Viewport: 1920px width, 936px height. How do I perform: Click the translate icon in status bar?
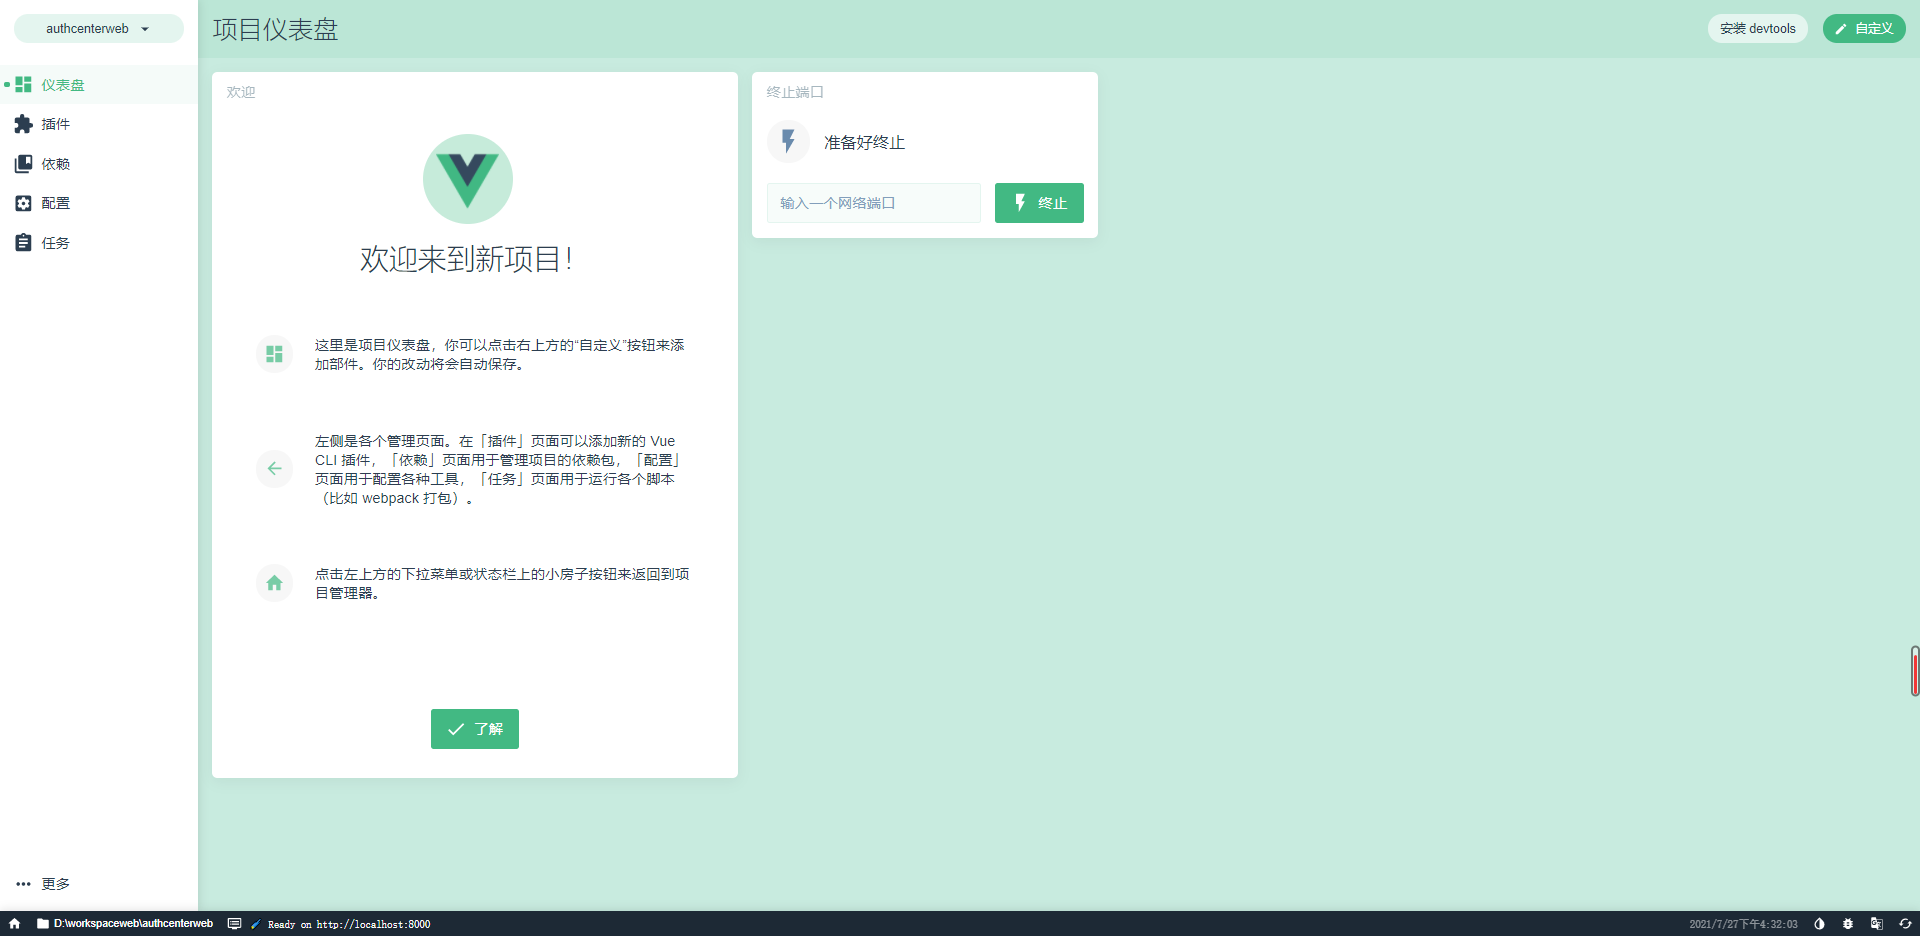[x=1877, y=924]
